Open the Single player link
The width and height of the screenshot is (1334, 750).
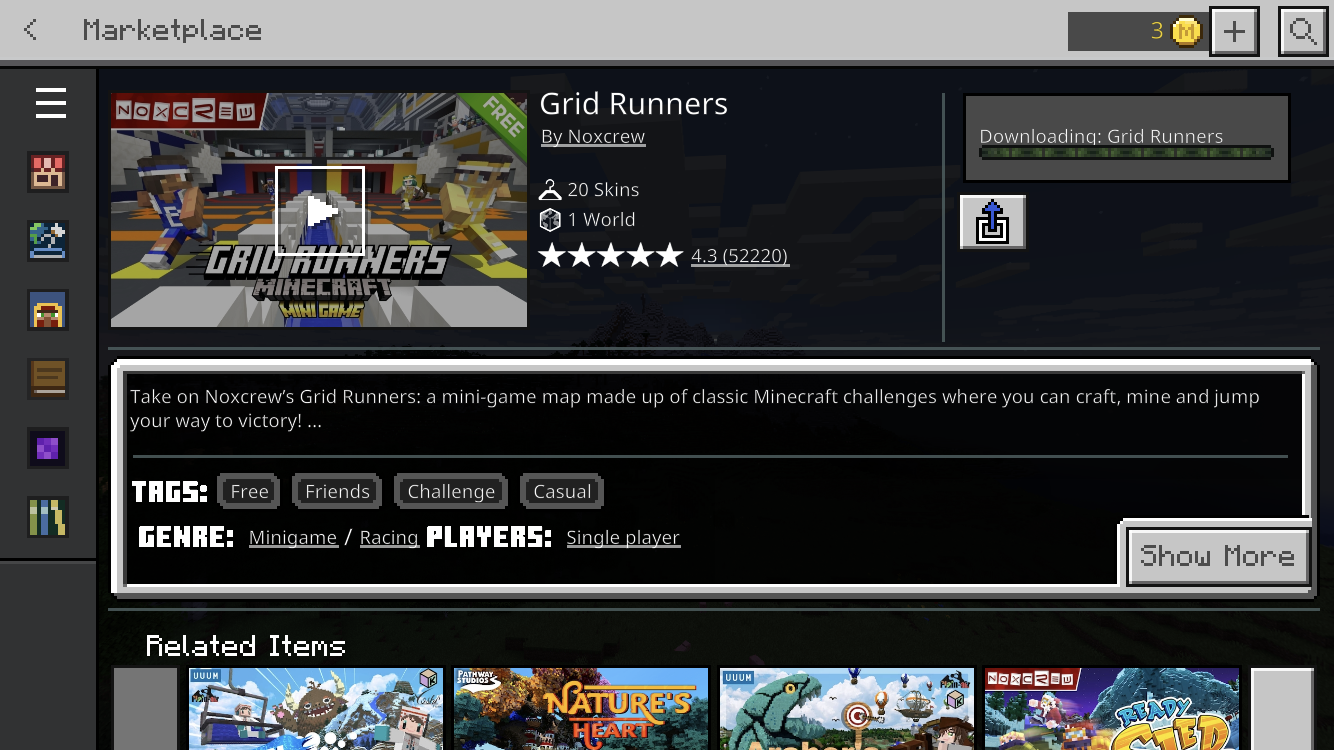click(623, 538)
